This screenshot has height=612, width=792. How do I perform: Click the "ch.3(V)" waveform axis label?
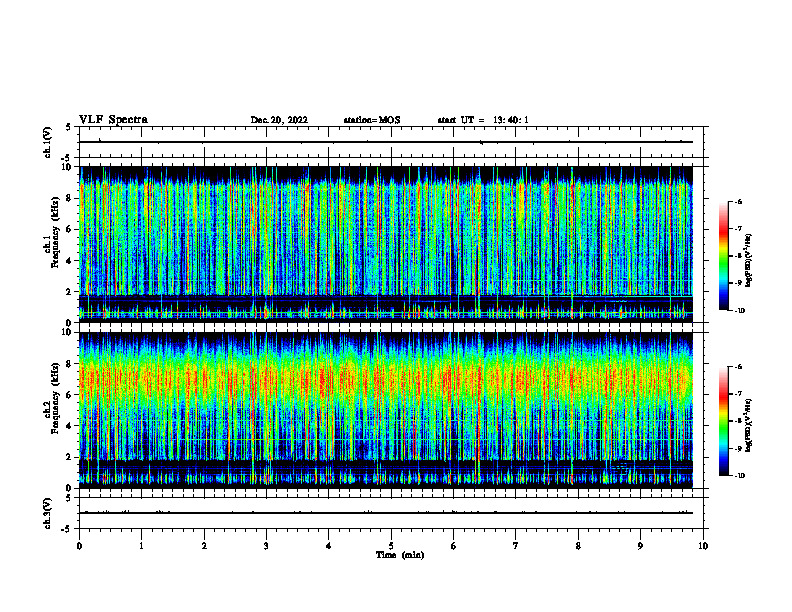coord(47,513)
